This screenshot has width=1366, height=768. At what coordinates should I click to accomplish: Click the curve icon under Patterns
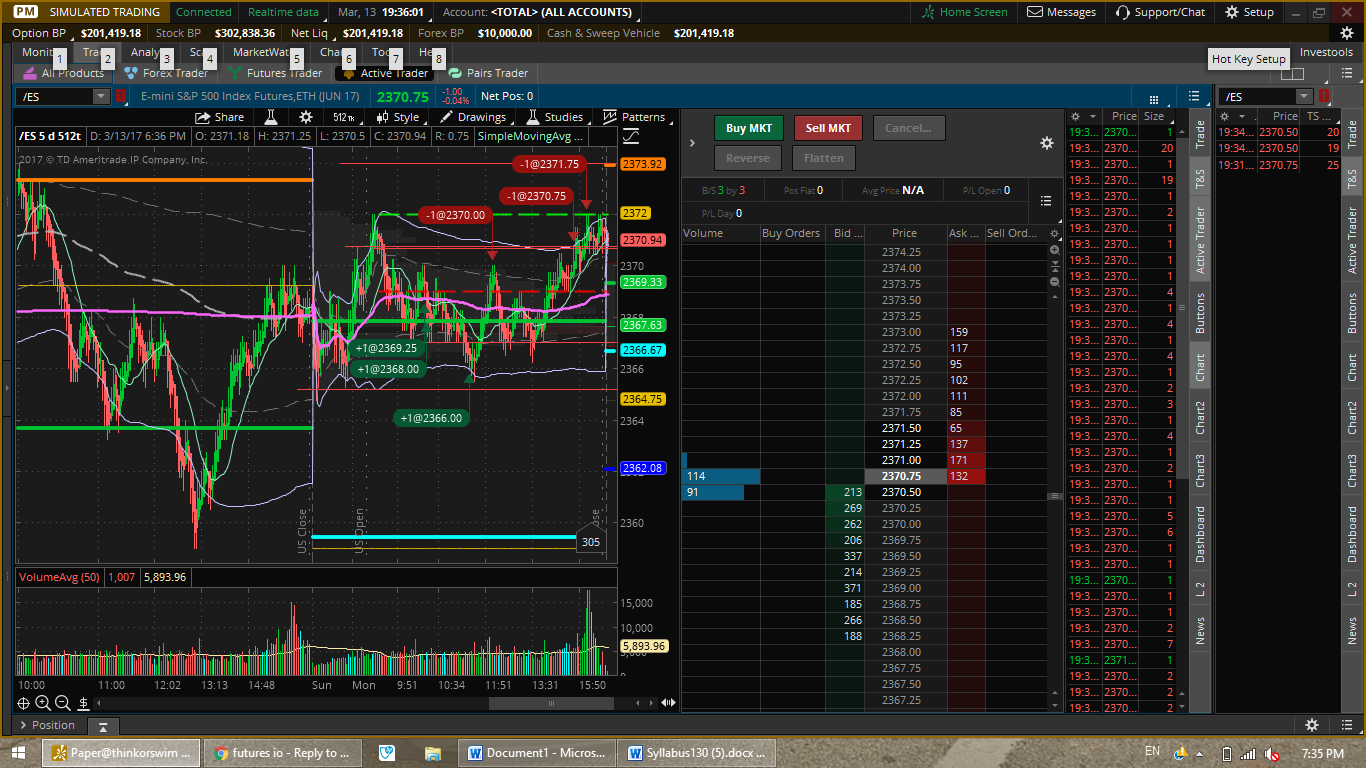click(x=631, y=136)
